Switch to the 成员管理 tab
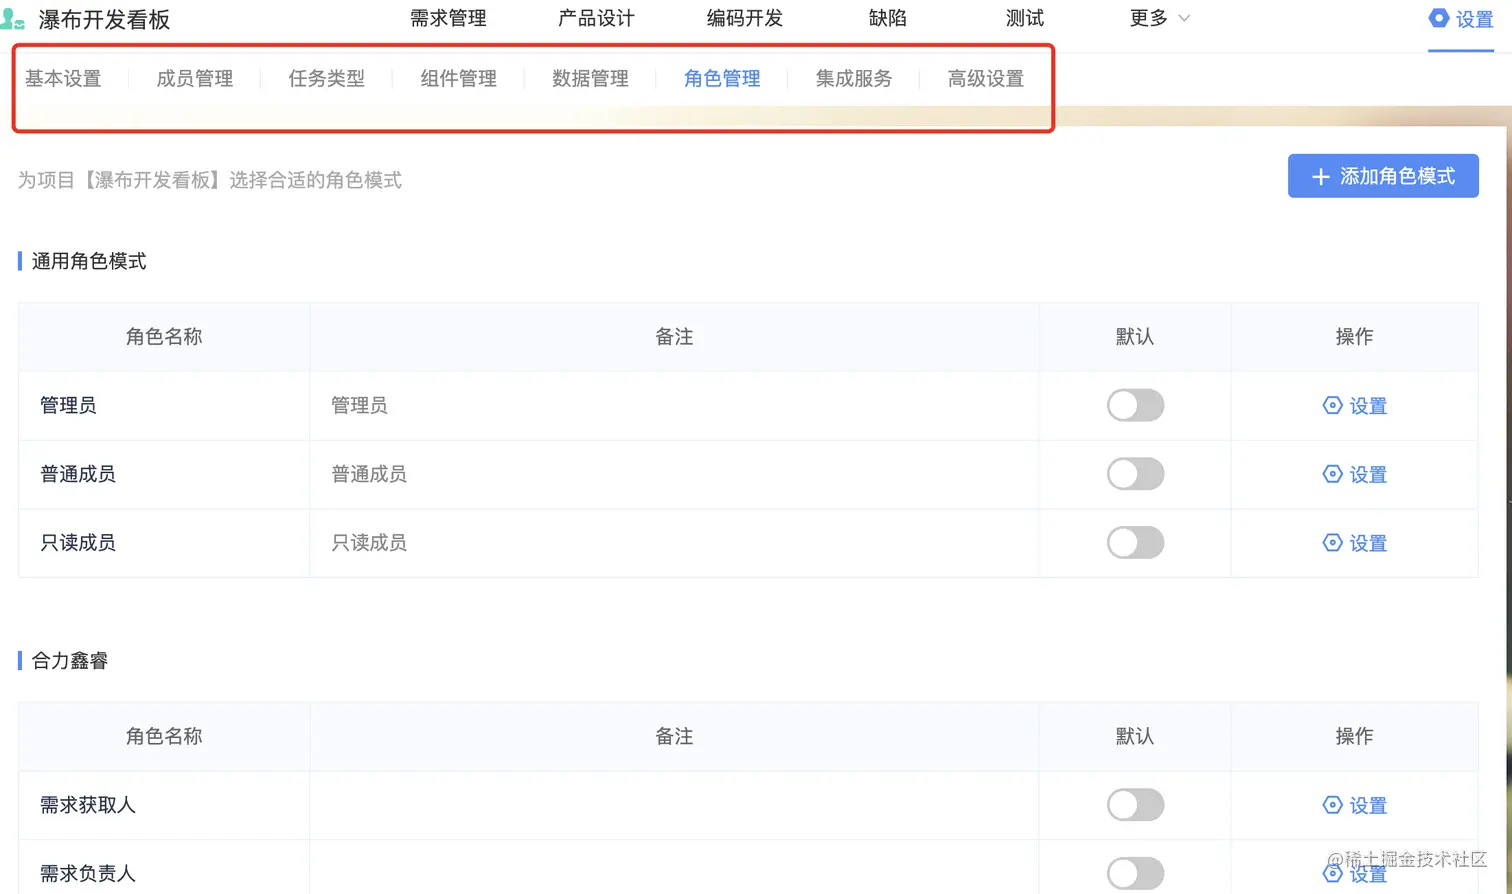1512x894 pixels. click(194, 79)
